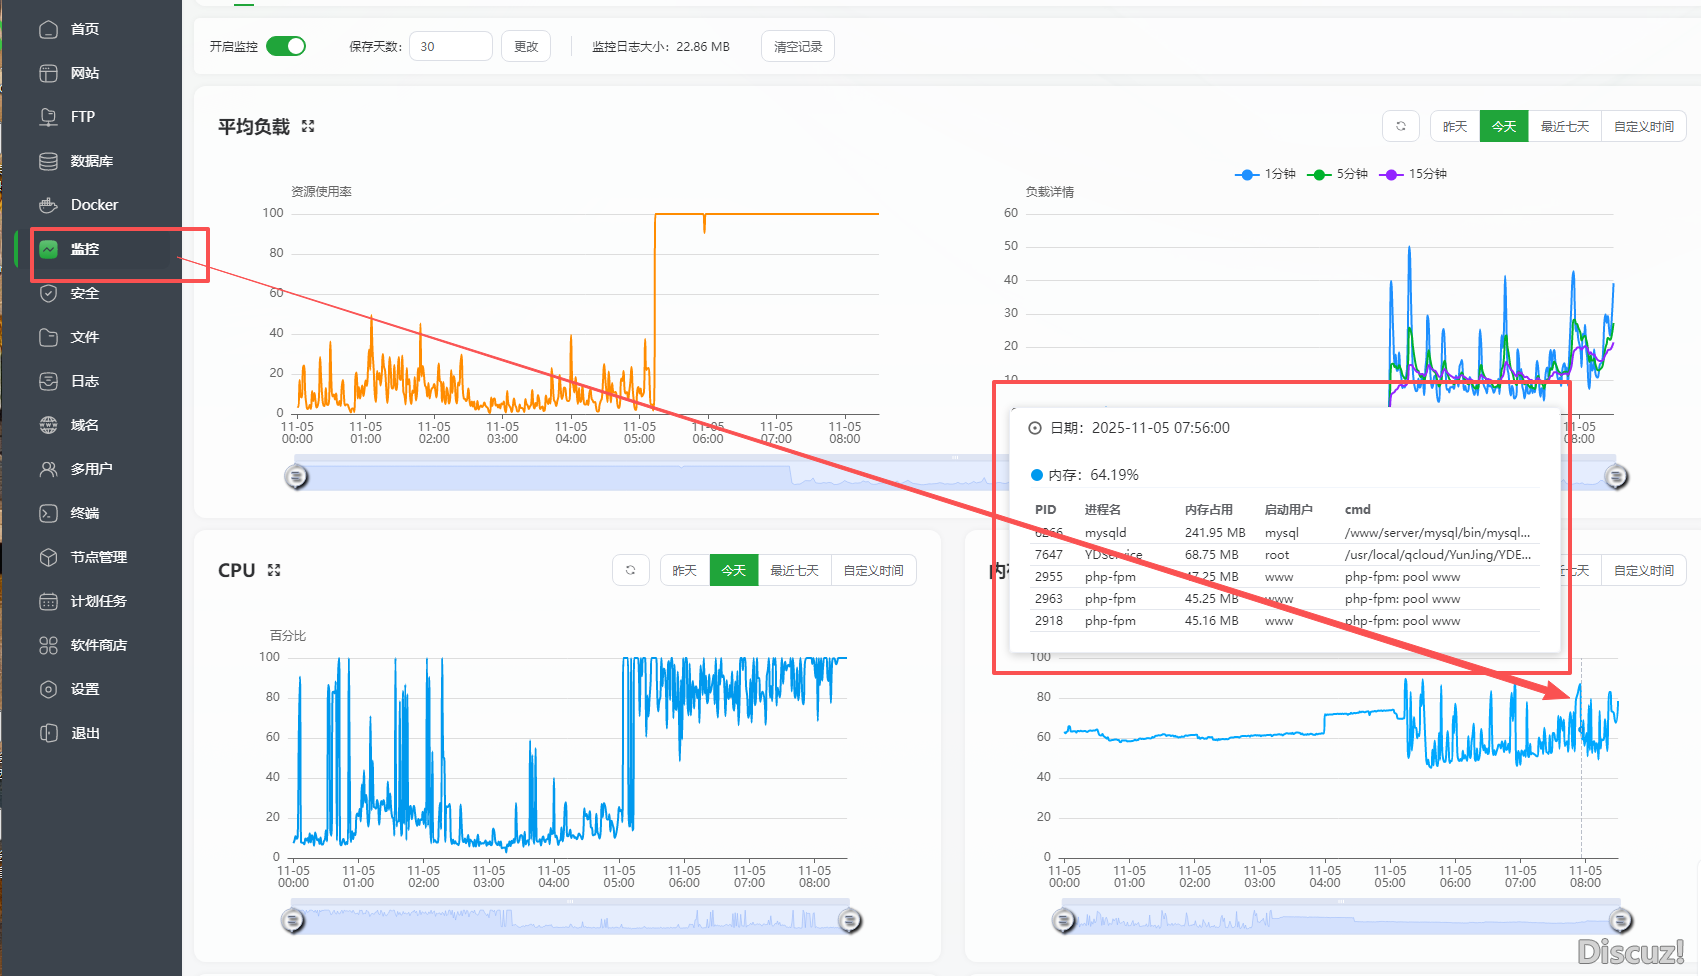The width and height of the screenshot is (1701, 976).
Task: Expand average load chart to fullscreen
Action: pos(308,126)
